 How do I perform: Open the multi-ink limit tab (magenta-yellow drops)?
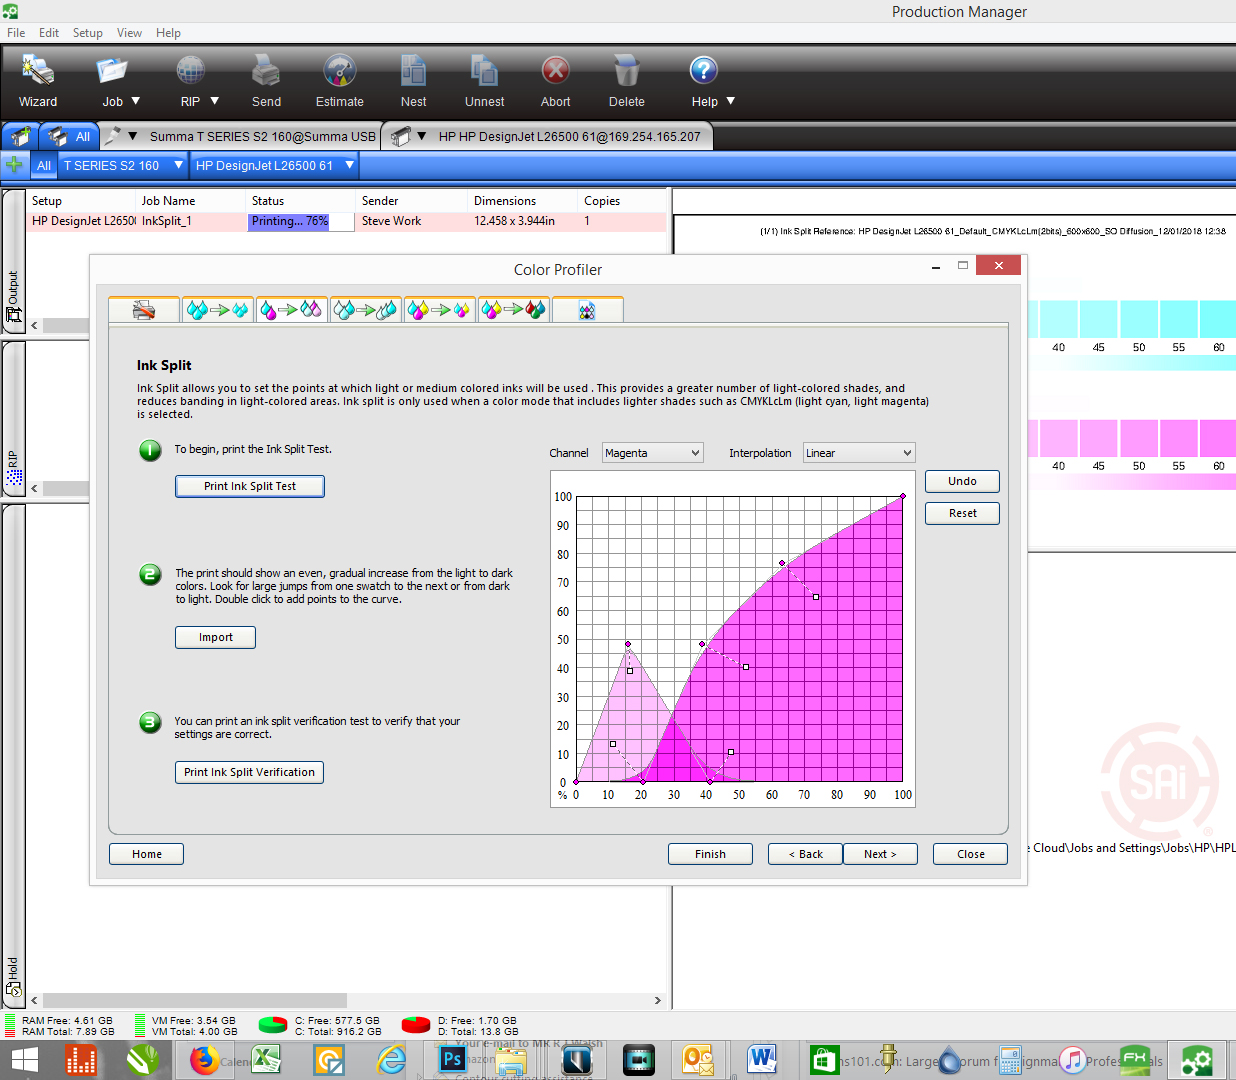point(440,310)
